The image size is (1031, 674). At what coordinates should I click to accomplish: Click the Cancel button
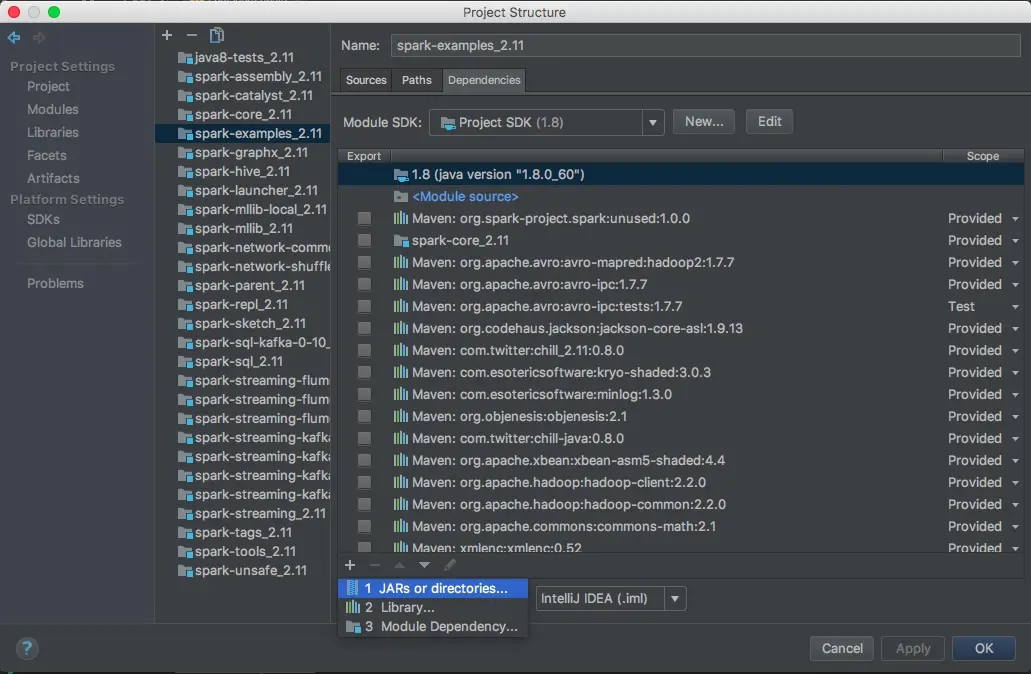(x=842, y=648)
